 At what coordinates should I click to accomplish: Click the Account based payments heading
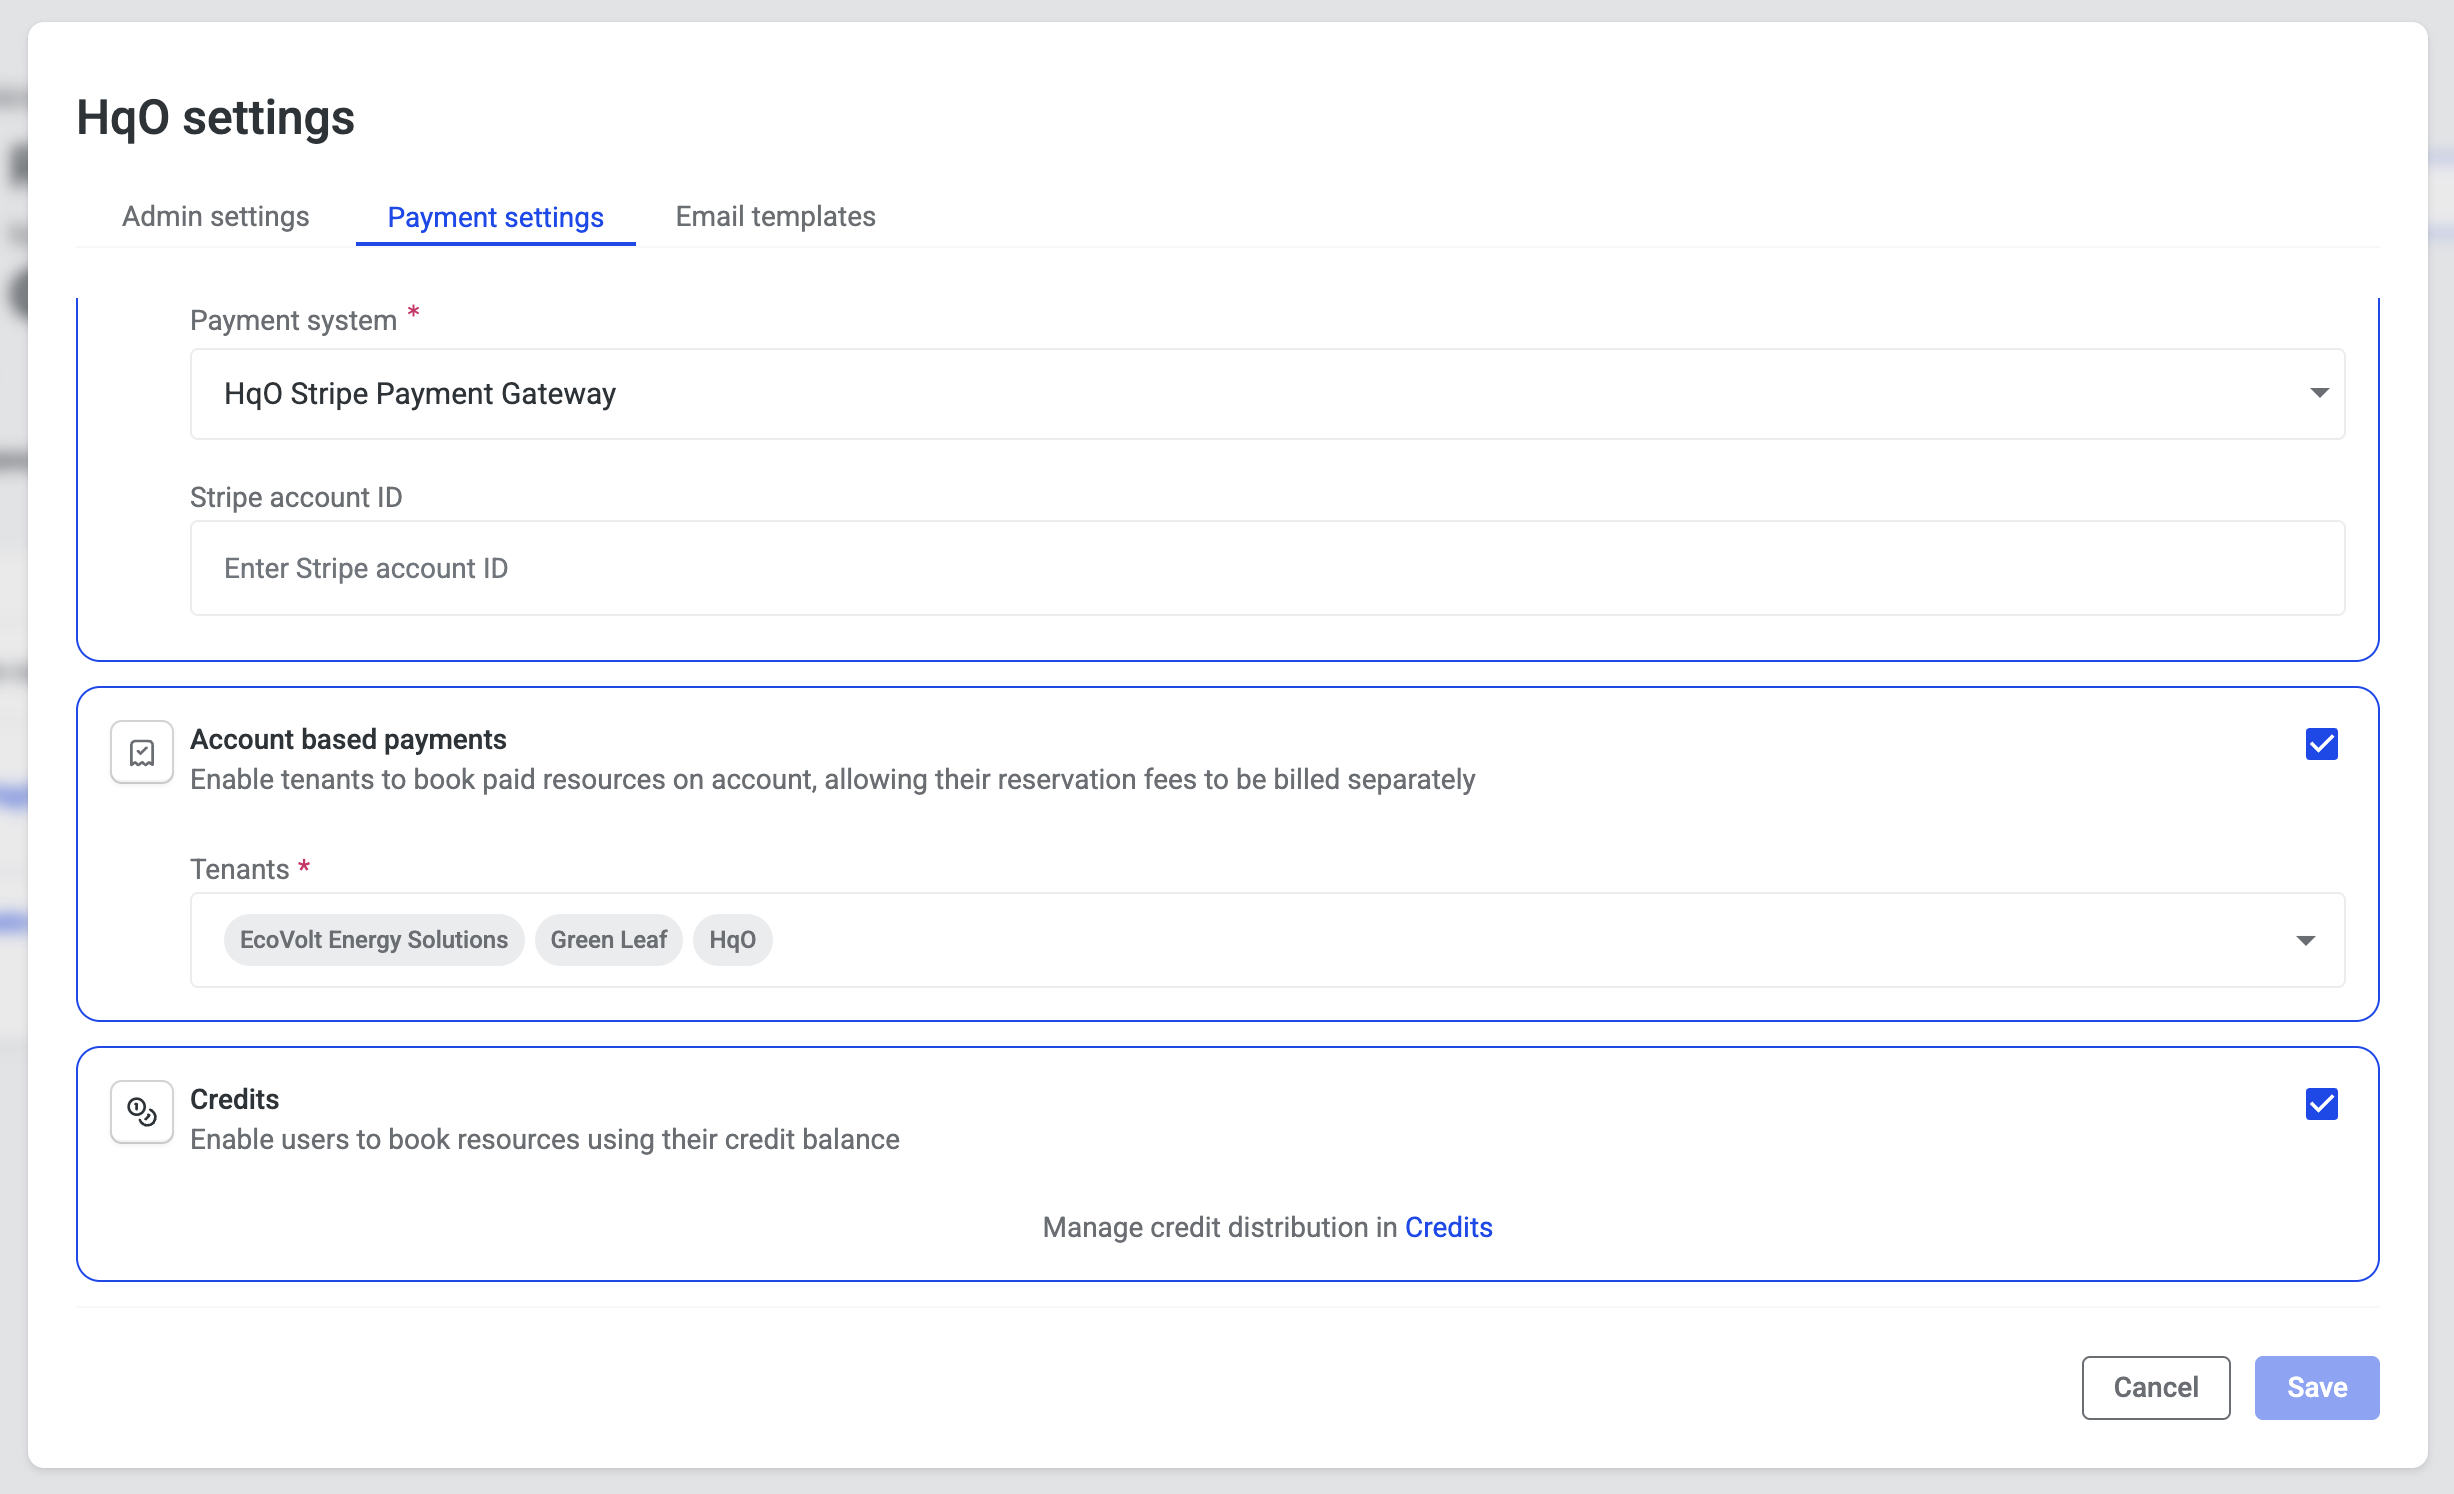click(x=348, y=739)
